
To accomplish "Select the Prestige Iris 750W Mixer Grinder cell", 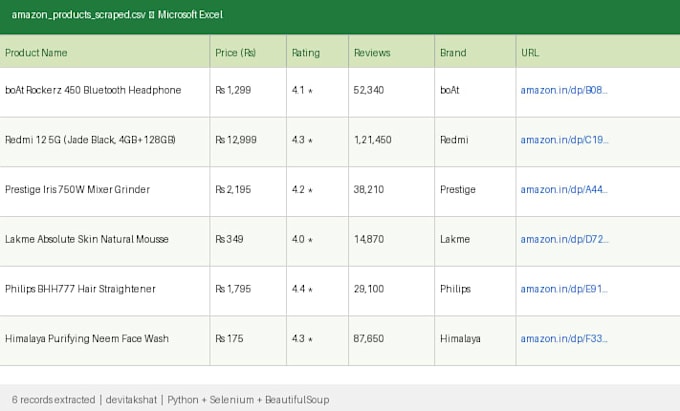I will click(x=105, y=192).
